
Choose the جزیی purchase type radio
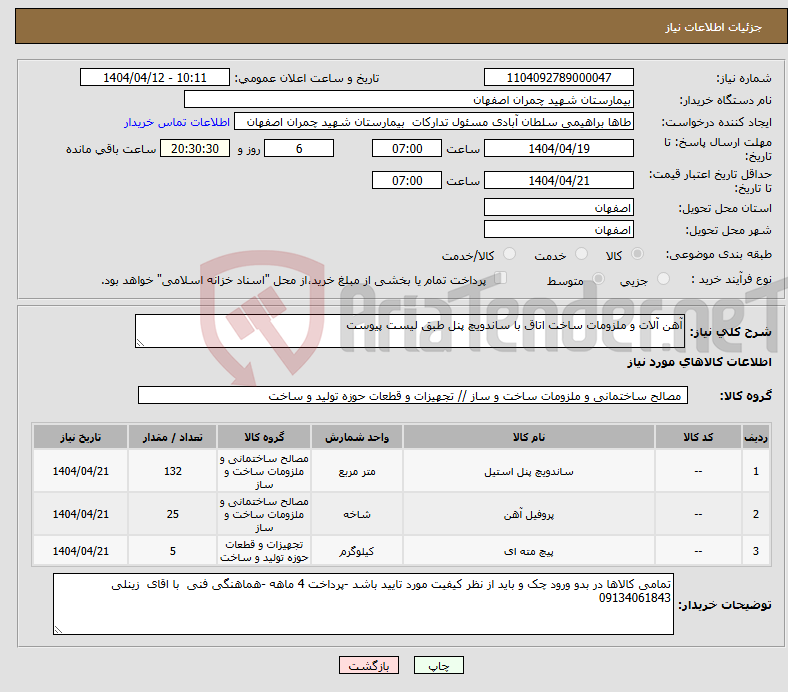(663, 279)
